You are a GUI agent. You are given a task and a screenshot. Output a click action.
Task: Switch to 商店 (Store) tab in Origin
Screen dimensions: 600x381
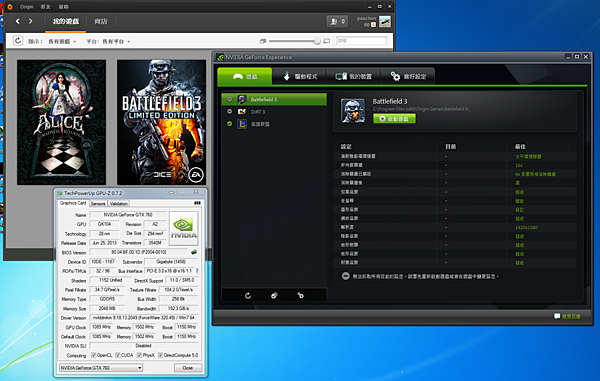pyautogui.click(x=101, y=21)
